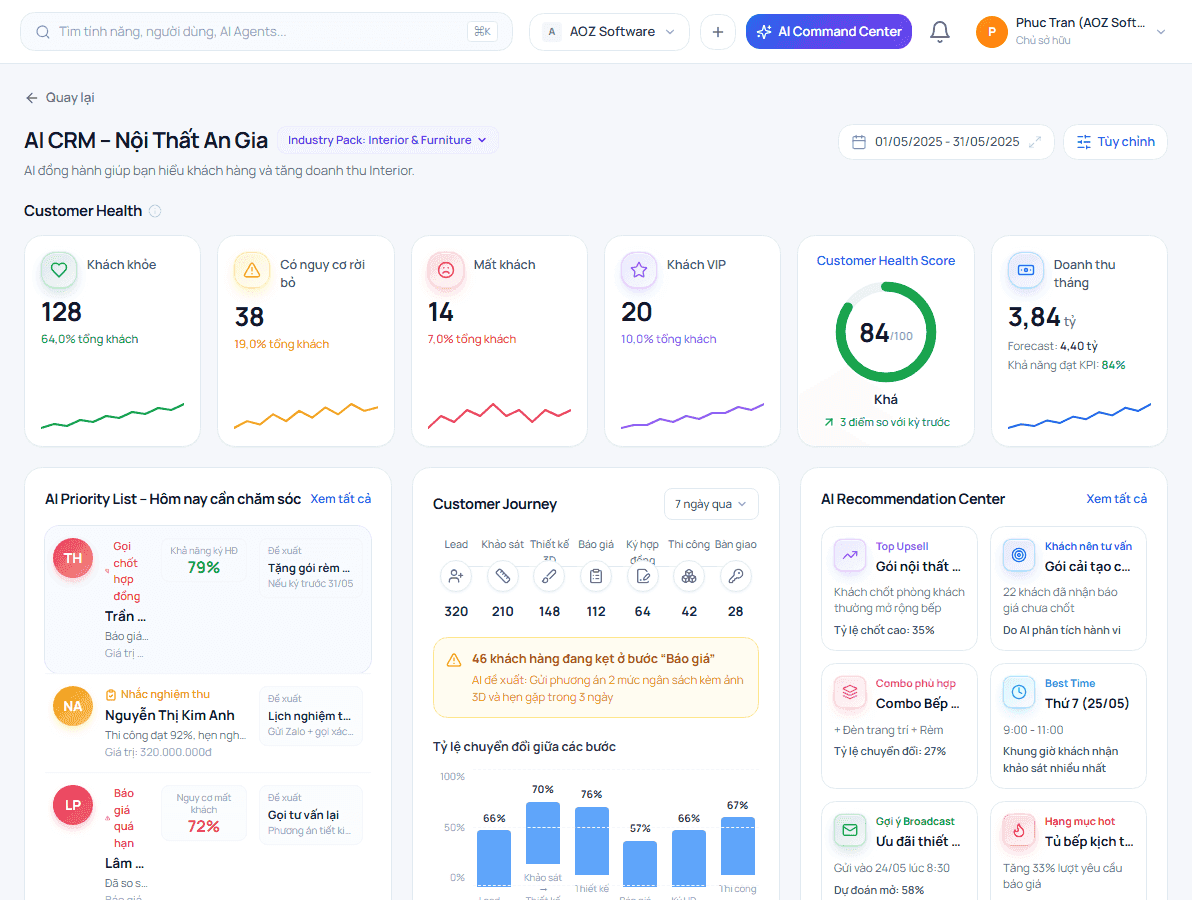
Task: Click the Báo giá clipboard stage icon
Action: click(596, 576)
